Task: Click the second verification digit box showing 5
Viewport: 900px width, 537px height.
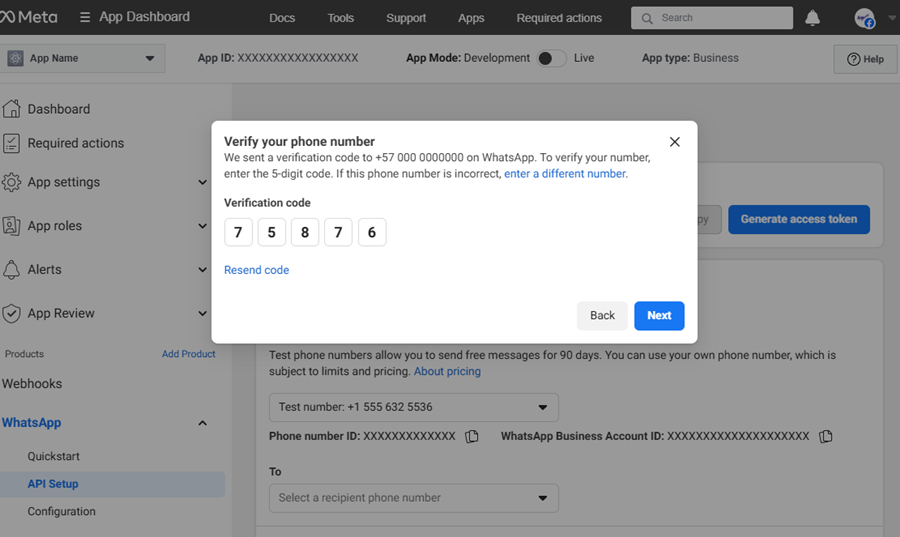Action: (271, 232)
